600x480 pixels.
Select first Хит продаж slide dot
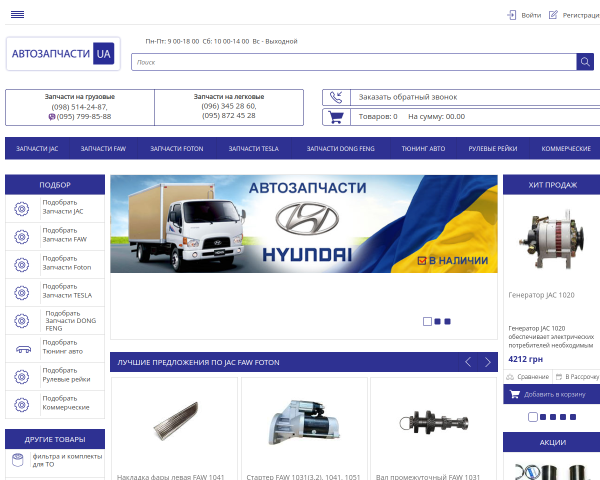533,417
